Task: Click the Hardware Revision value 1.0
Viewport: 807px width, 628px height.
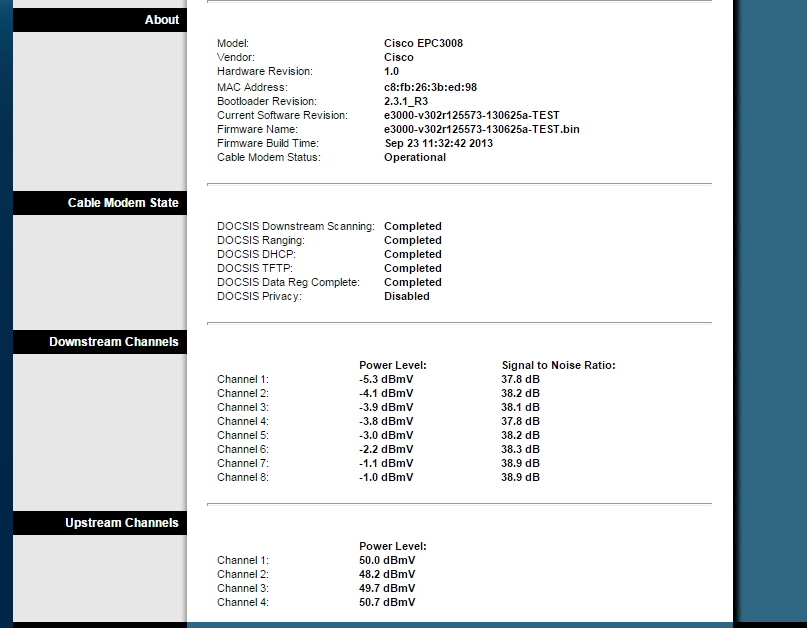Action: (x=391, y=72)
